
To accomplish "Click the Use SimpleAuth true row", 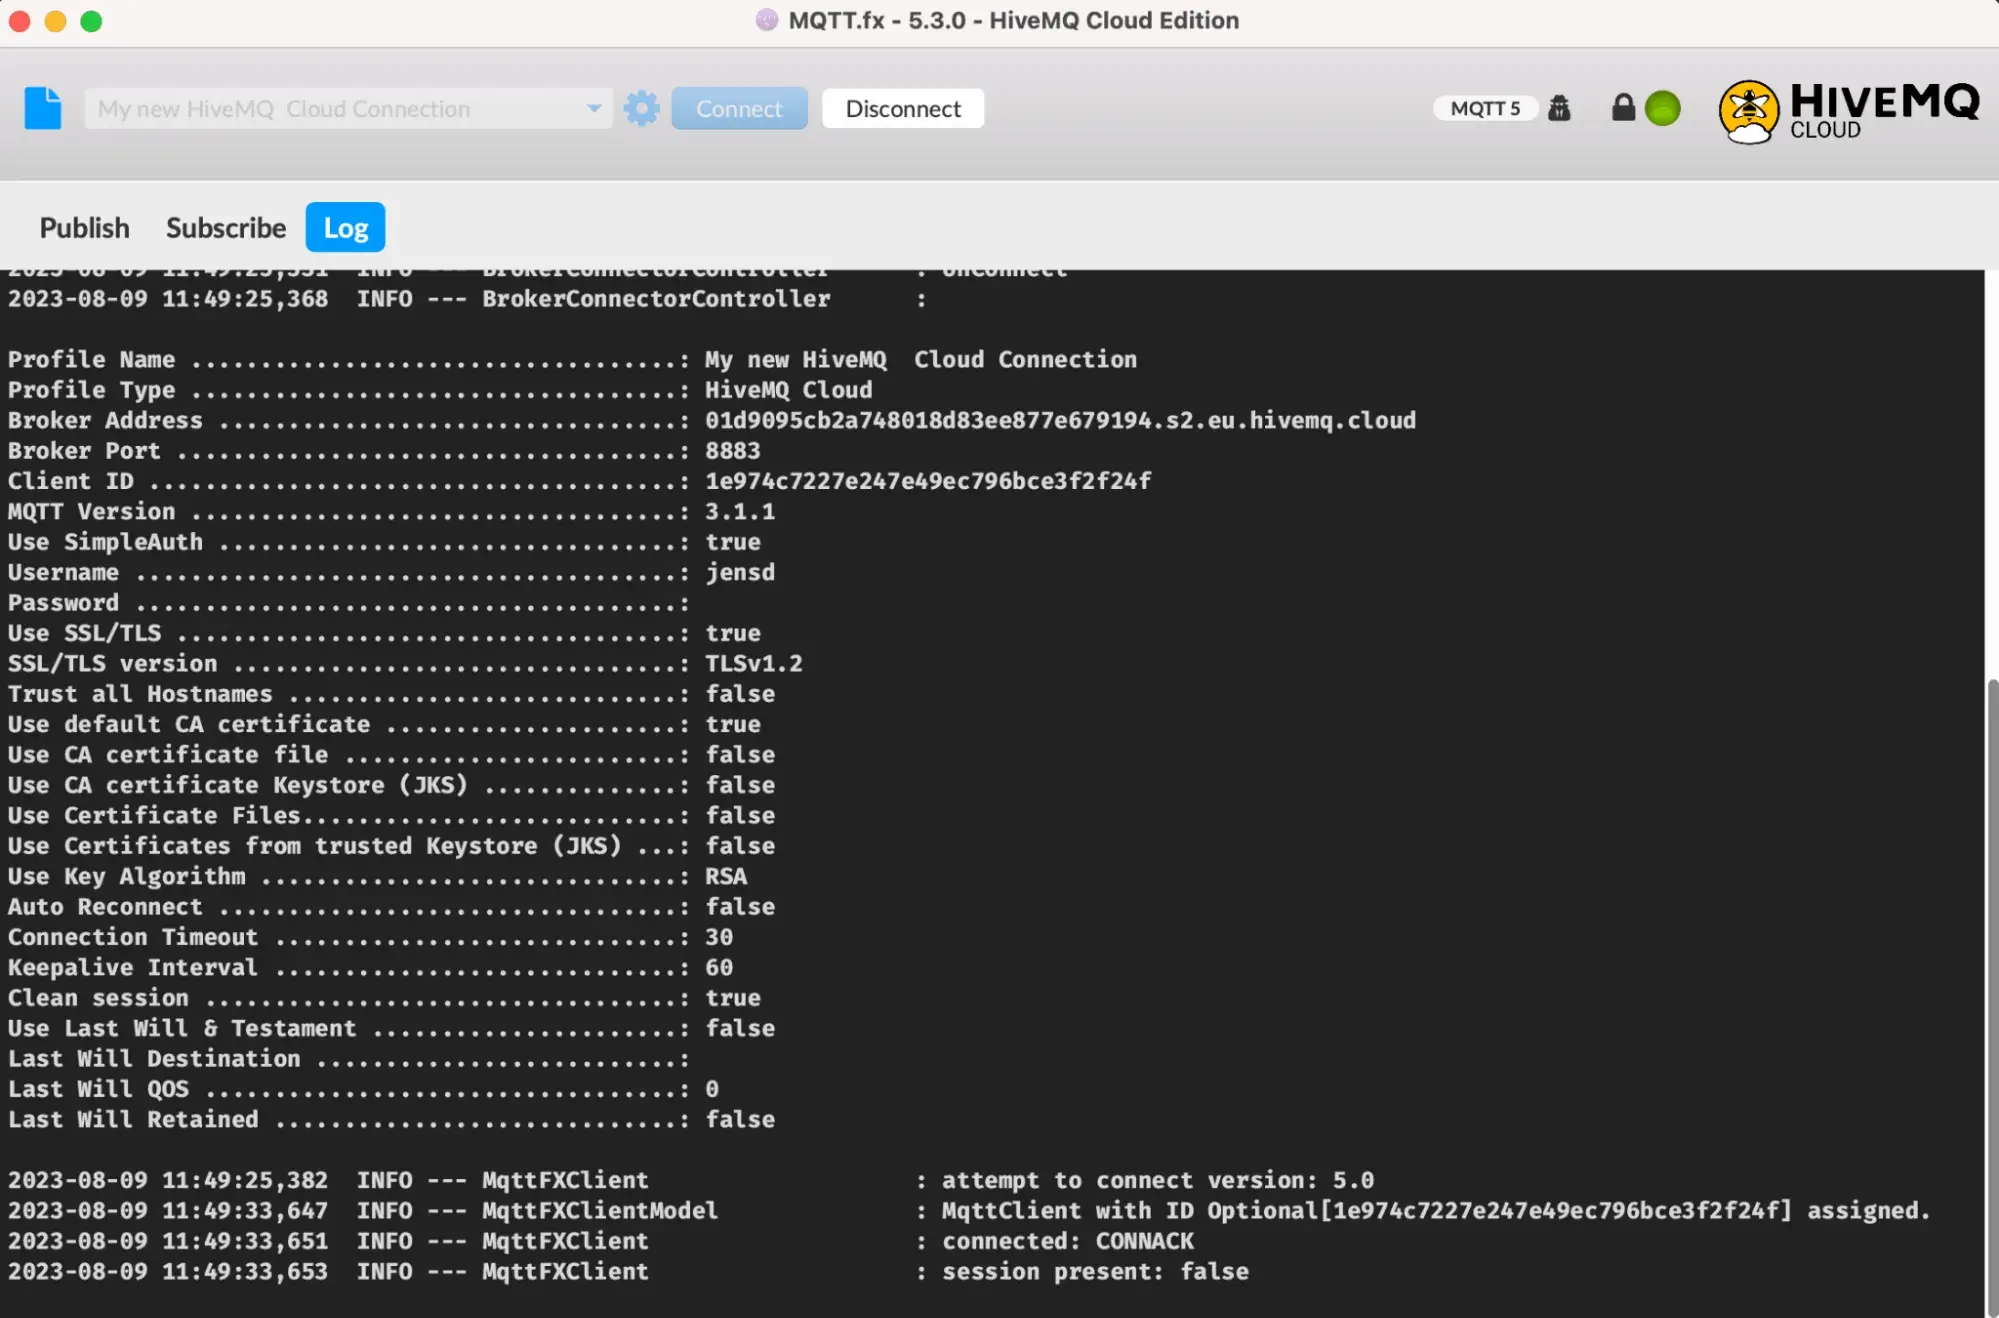I will tap(384, 542).
